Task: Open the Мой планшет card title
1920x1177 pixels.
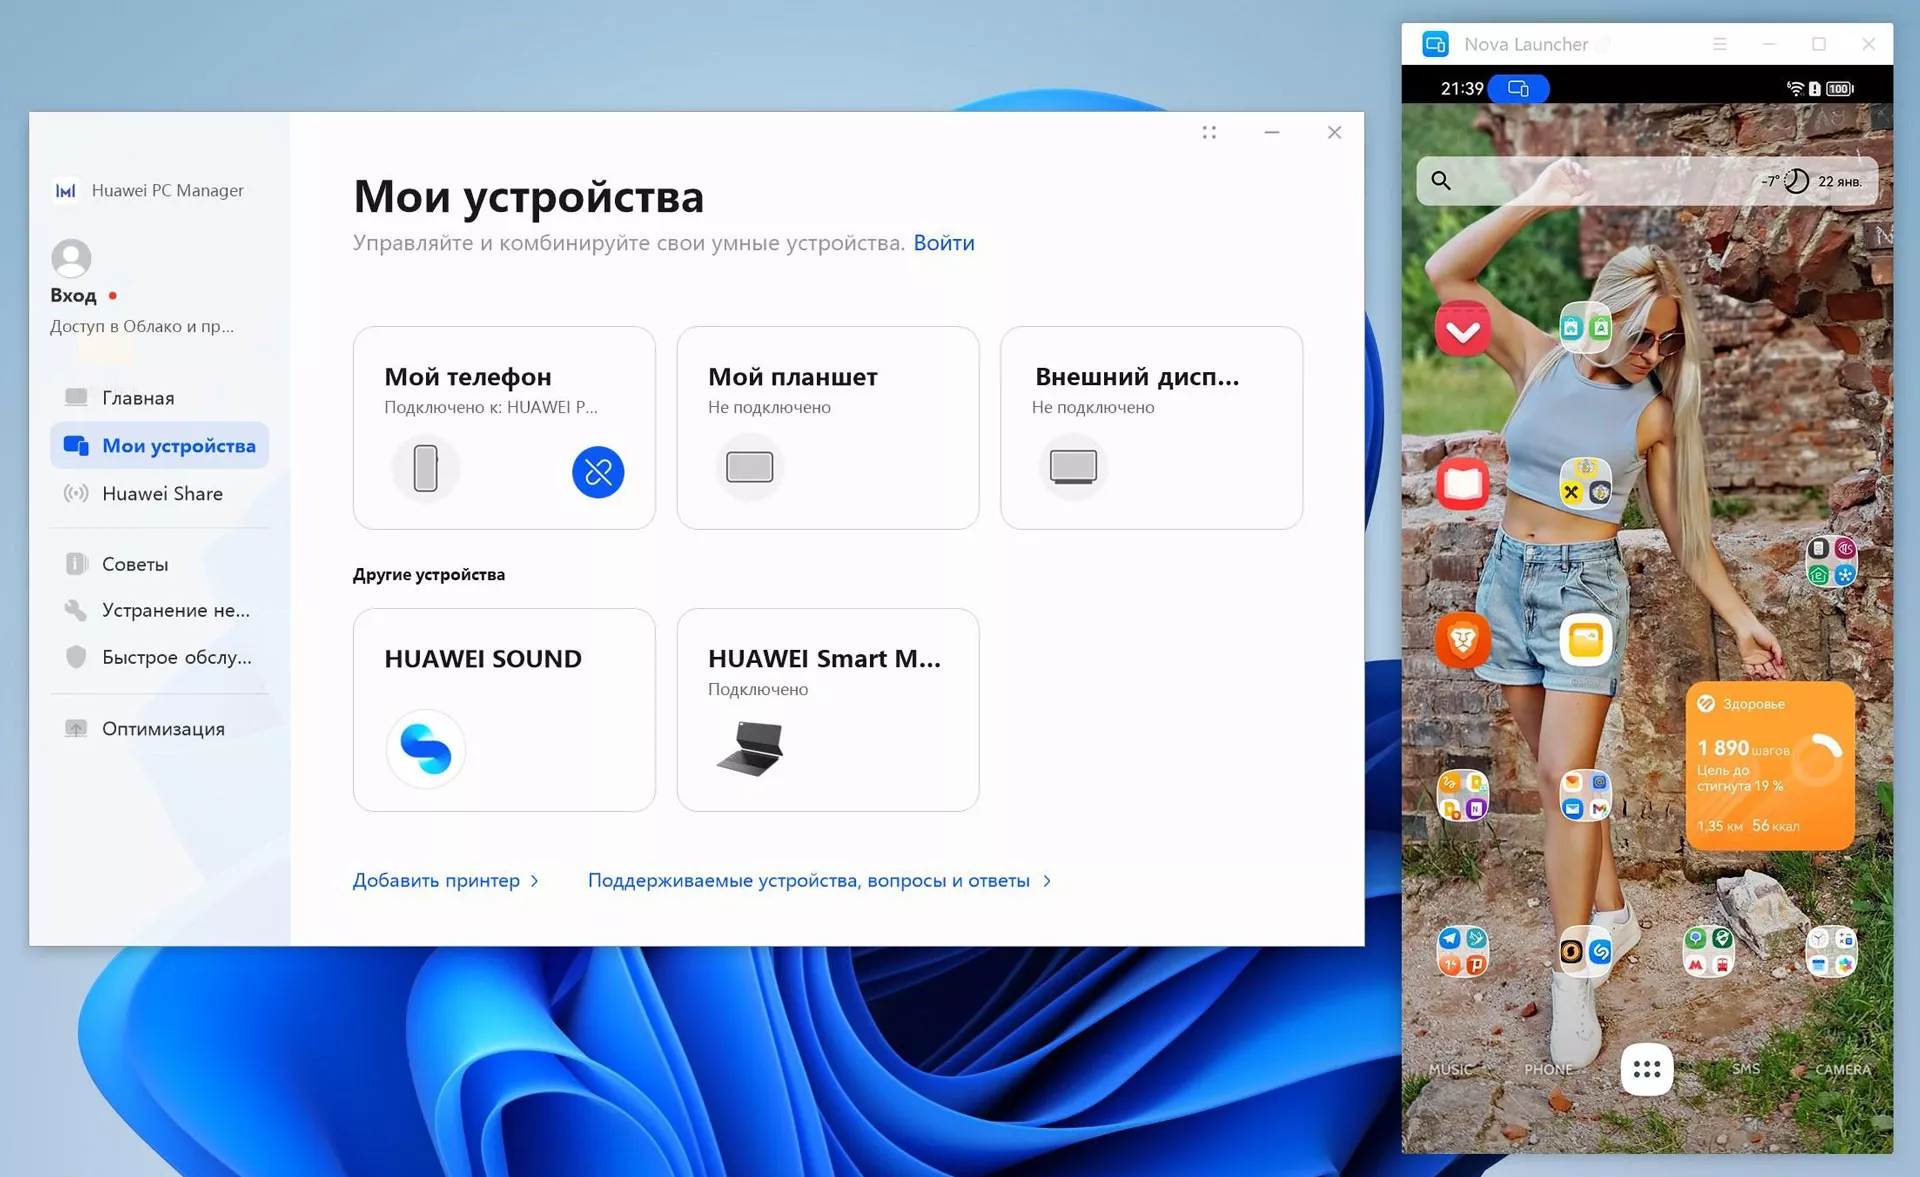Action: (x=792, y=376)
